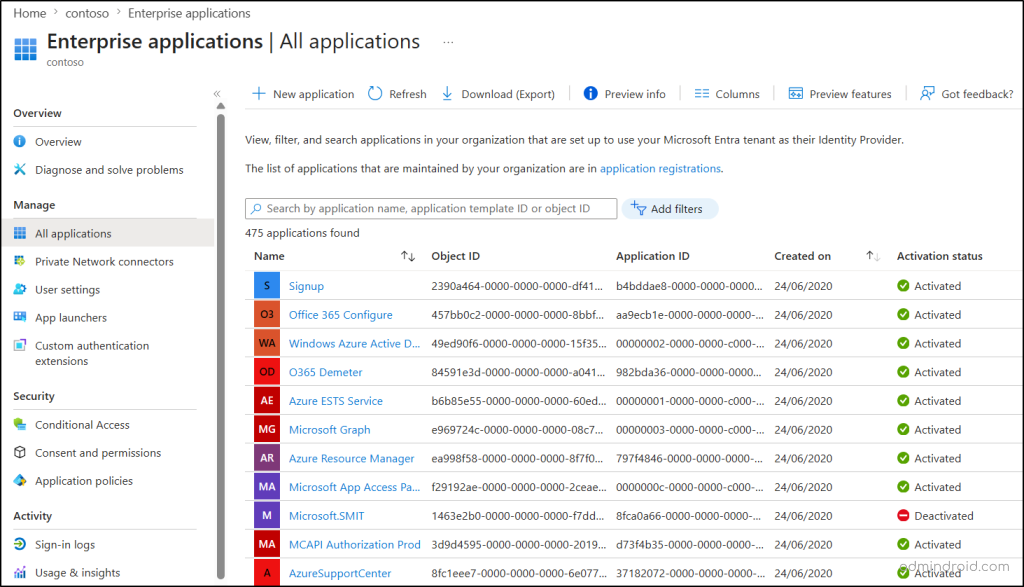Open the ellipsis more options menu
This screenshot has height=587, width=1024.
tap(448, 42)
